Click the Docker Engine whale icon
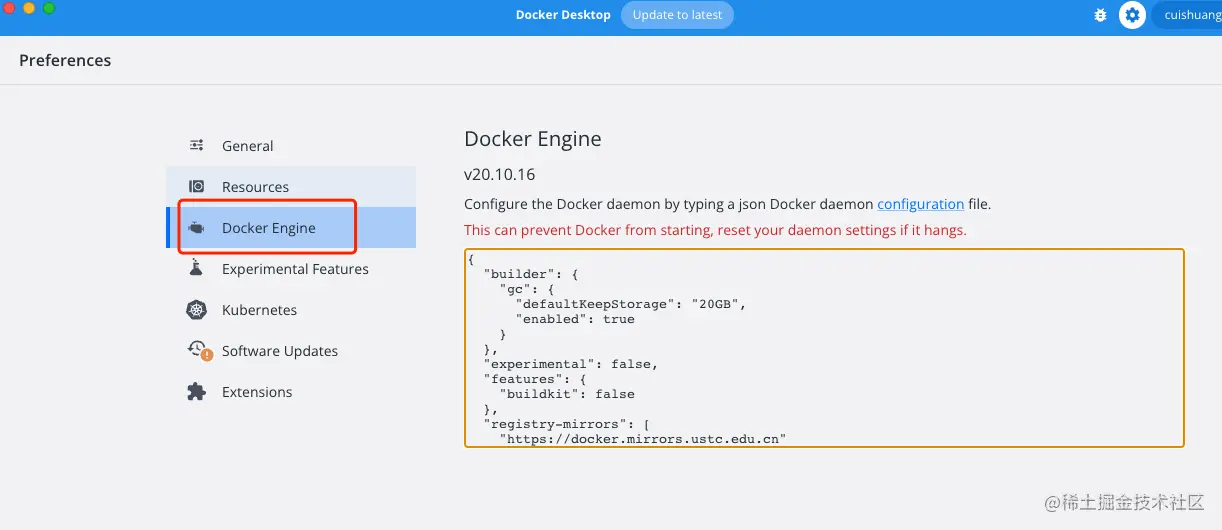Image resolution: width=1222 pixels, height=530 pixels. tap(197, 228)
